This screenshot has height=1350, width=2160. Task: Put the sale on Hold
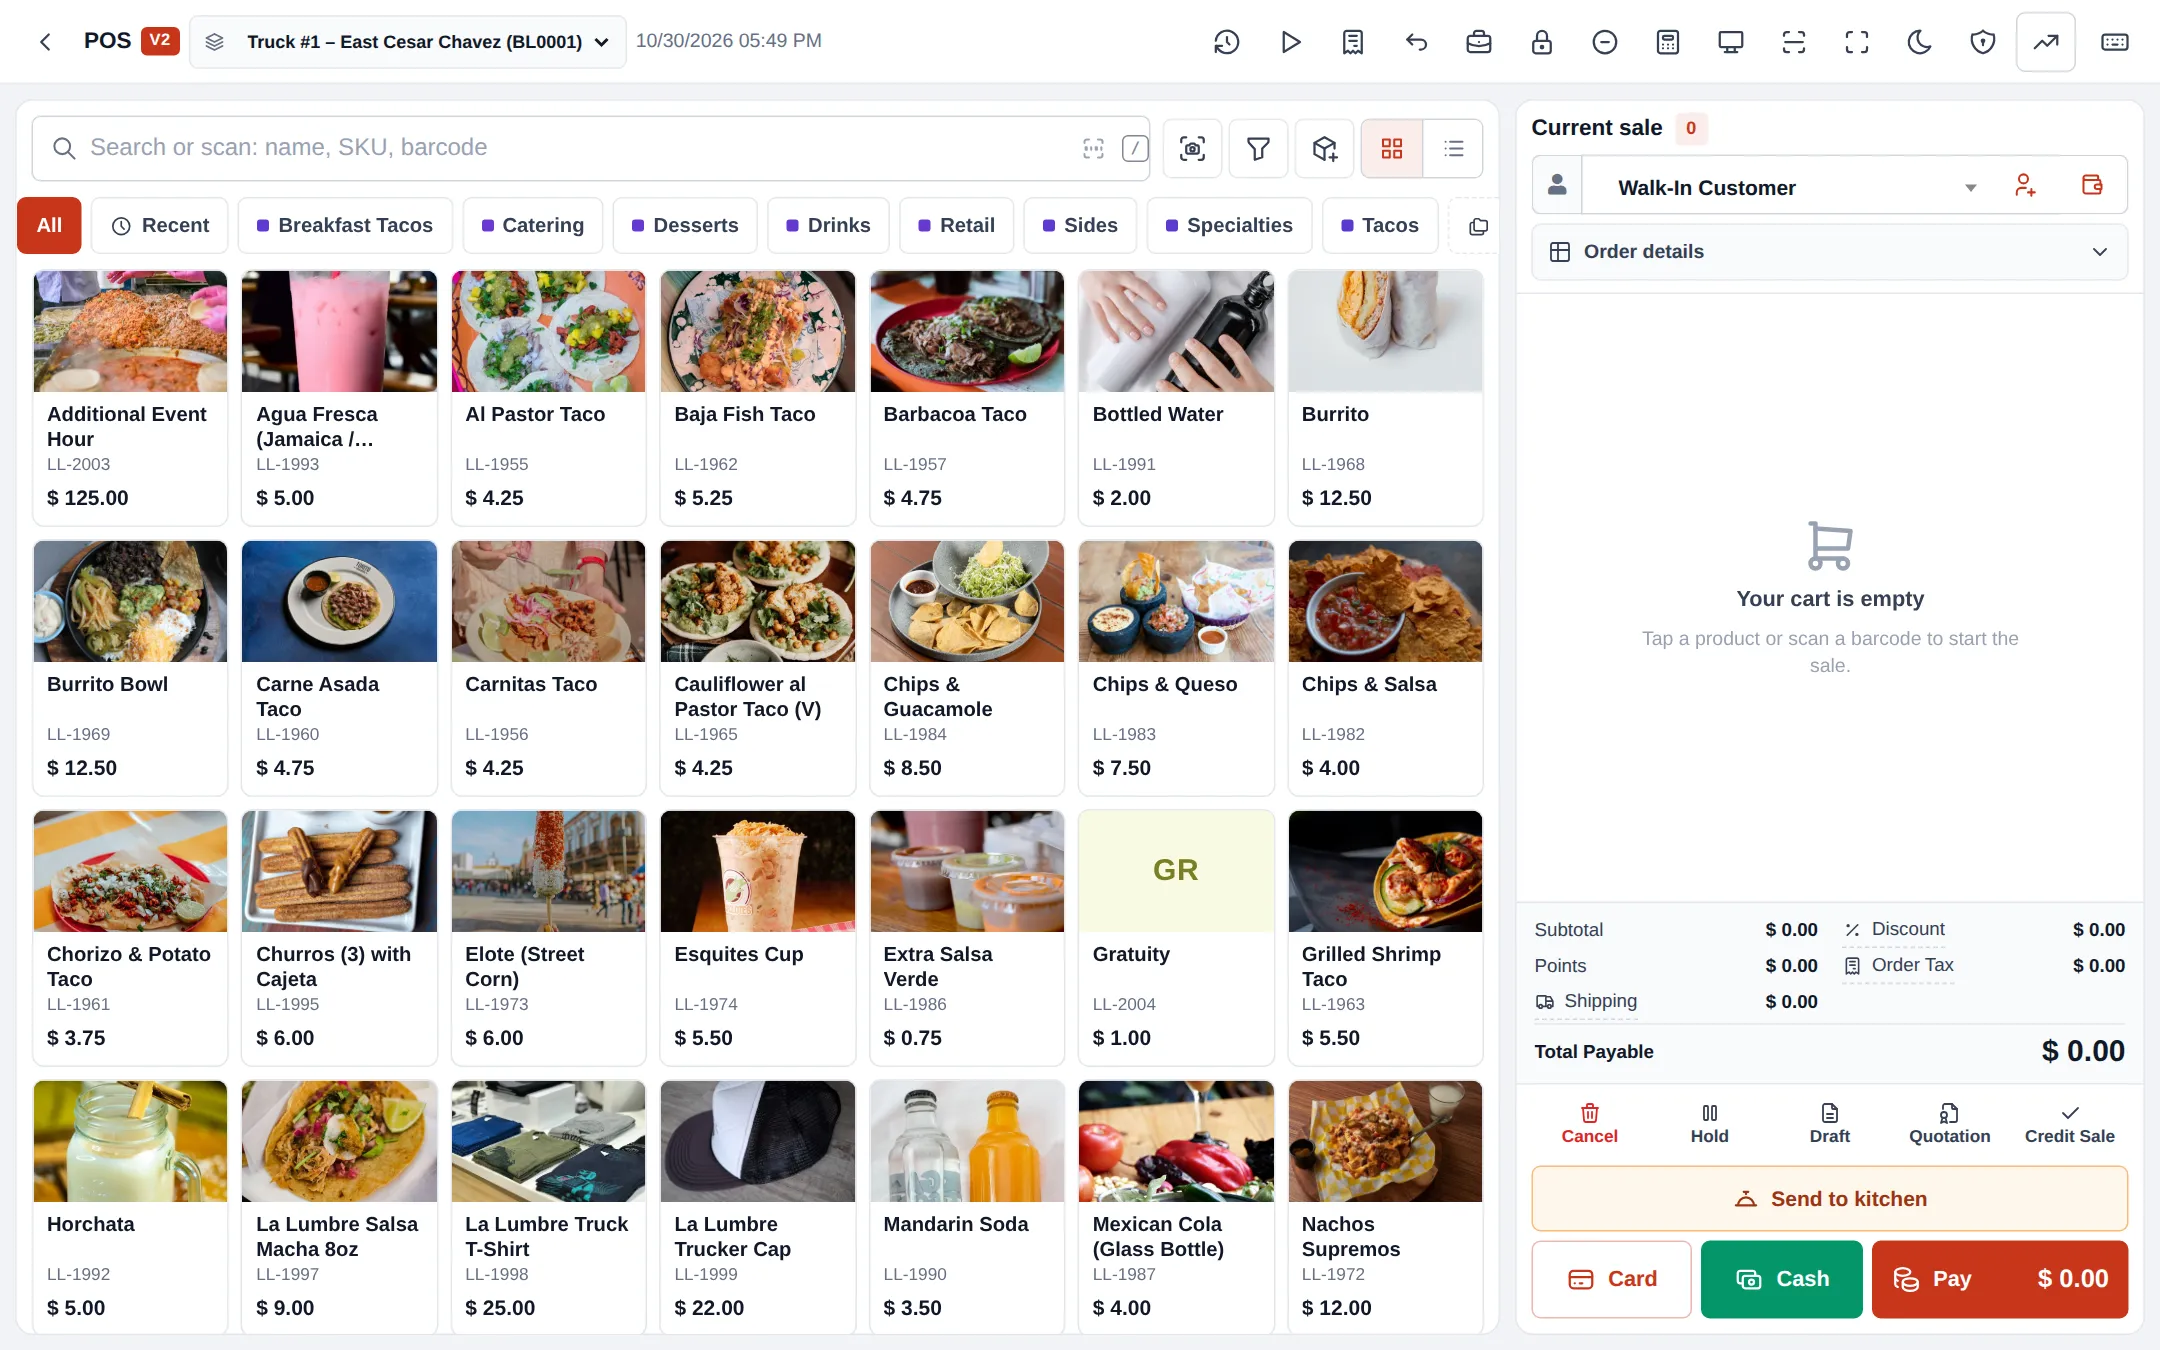coord(1709,1124)
